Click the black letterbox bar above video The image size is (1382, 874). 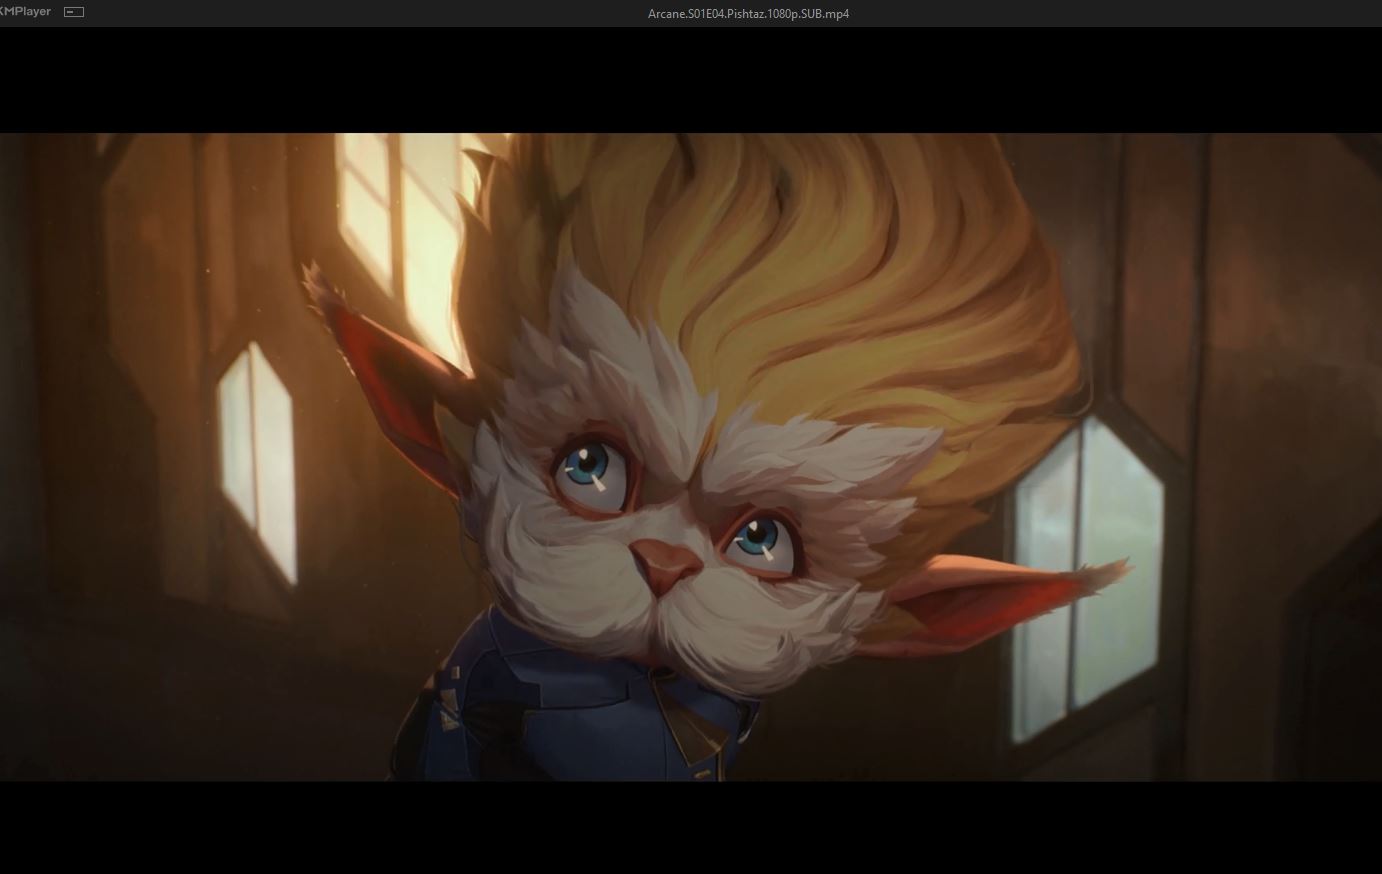[690, 80]
